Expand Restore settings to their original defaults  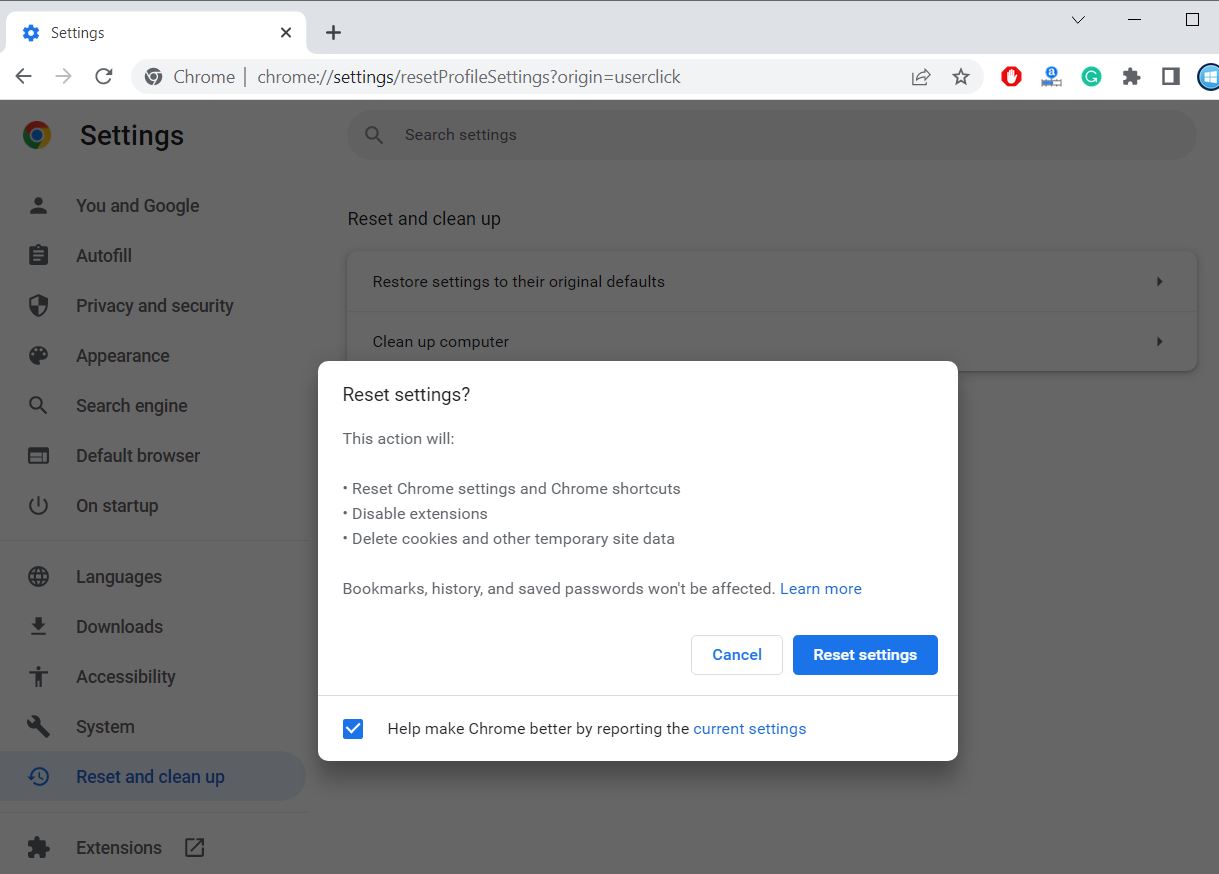coord(771,282)
